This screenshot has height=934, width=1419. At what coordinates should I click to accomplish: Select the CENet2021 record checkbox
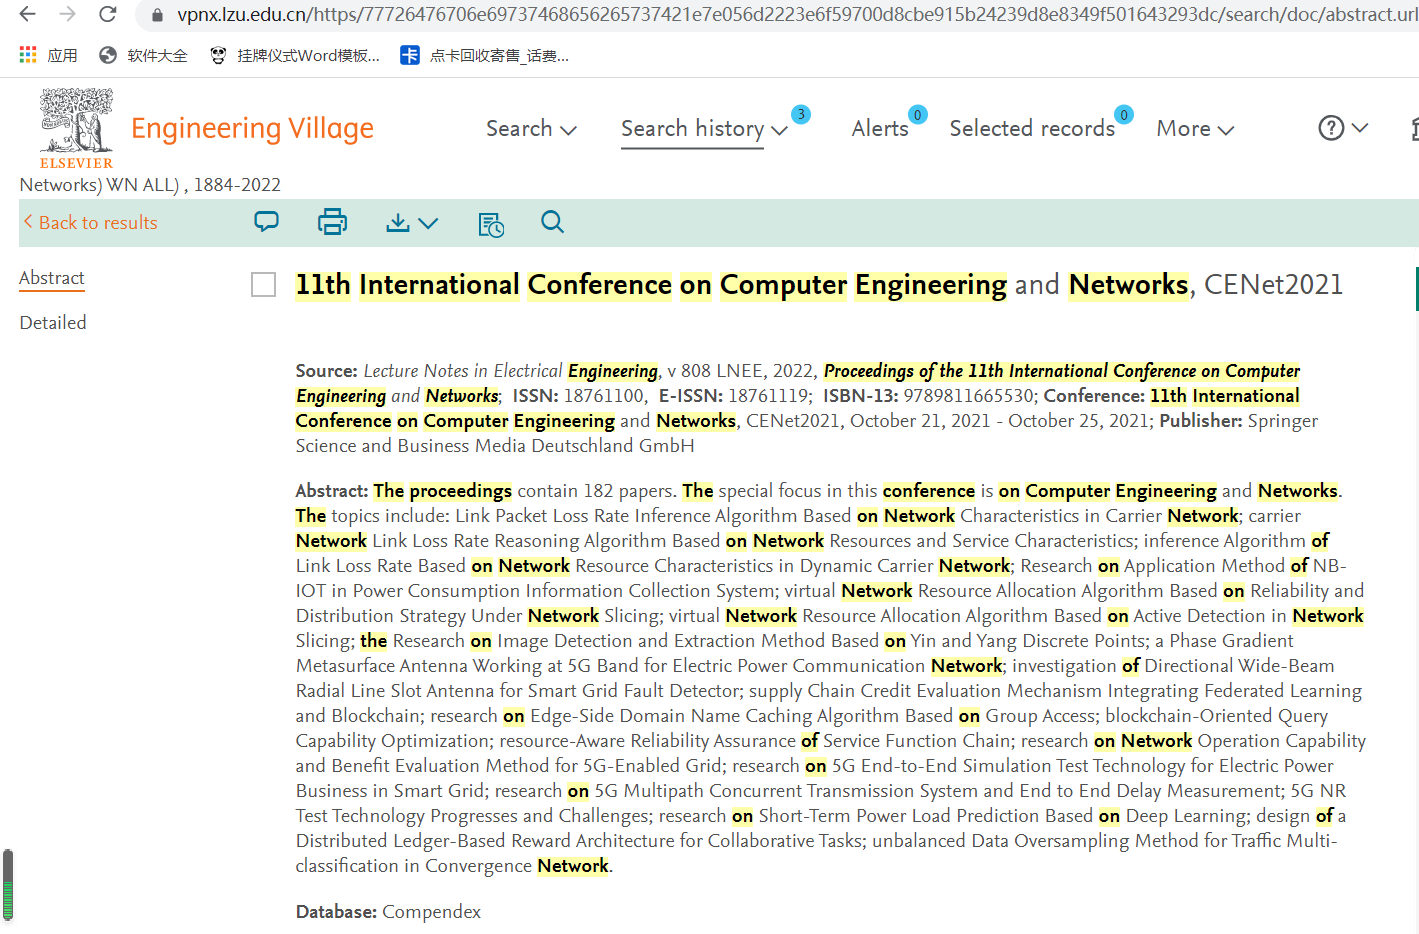point(264,285)
